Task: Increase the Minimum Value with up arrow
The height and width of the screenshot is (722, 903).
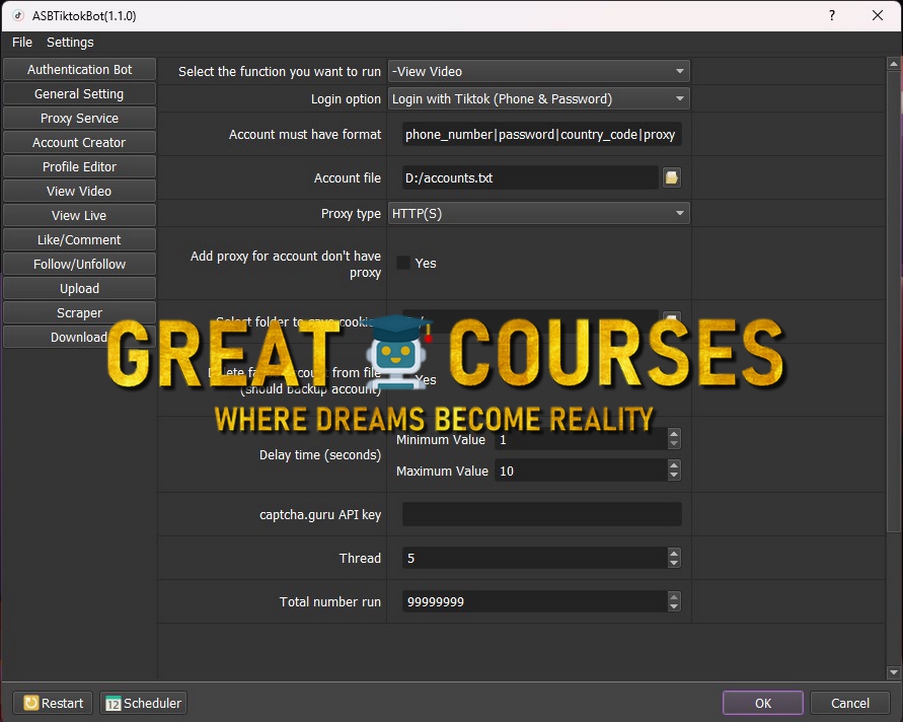Action: [674, 434]
